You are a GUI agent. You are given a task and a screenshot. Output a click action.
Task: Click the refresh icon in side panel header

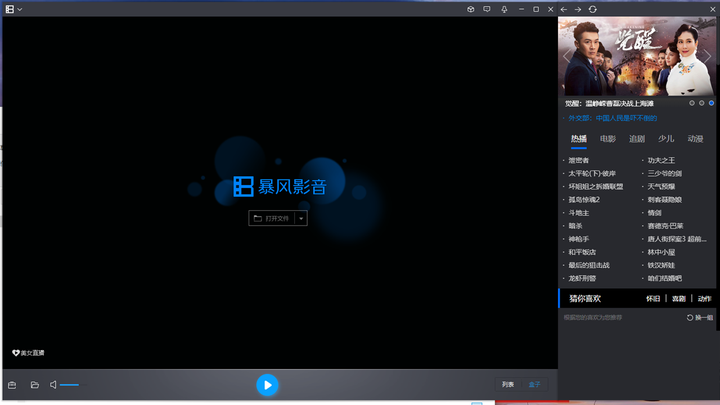point(593,9)
